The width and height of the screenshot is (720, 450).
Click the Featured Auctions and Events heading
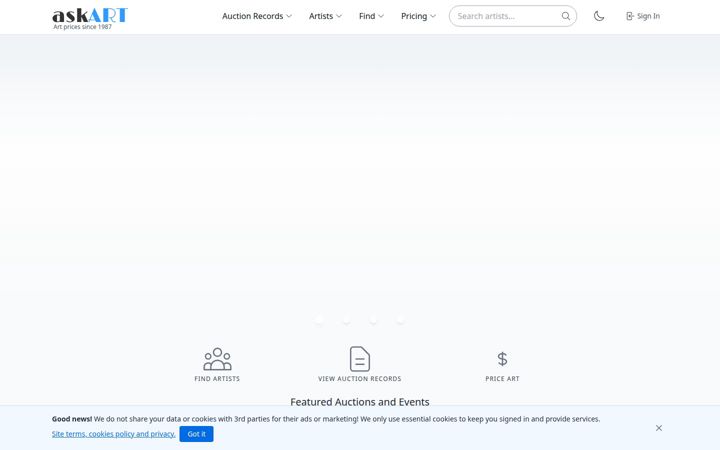click(x=360, y=402)
